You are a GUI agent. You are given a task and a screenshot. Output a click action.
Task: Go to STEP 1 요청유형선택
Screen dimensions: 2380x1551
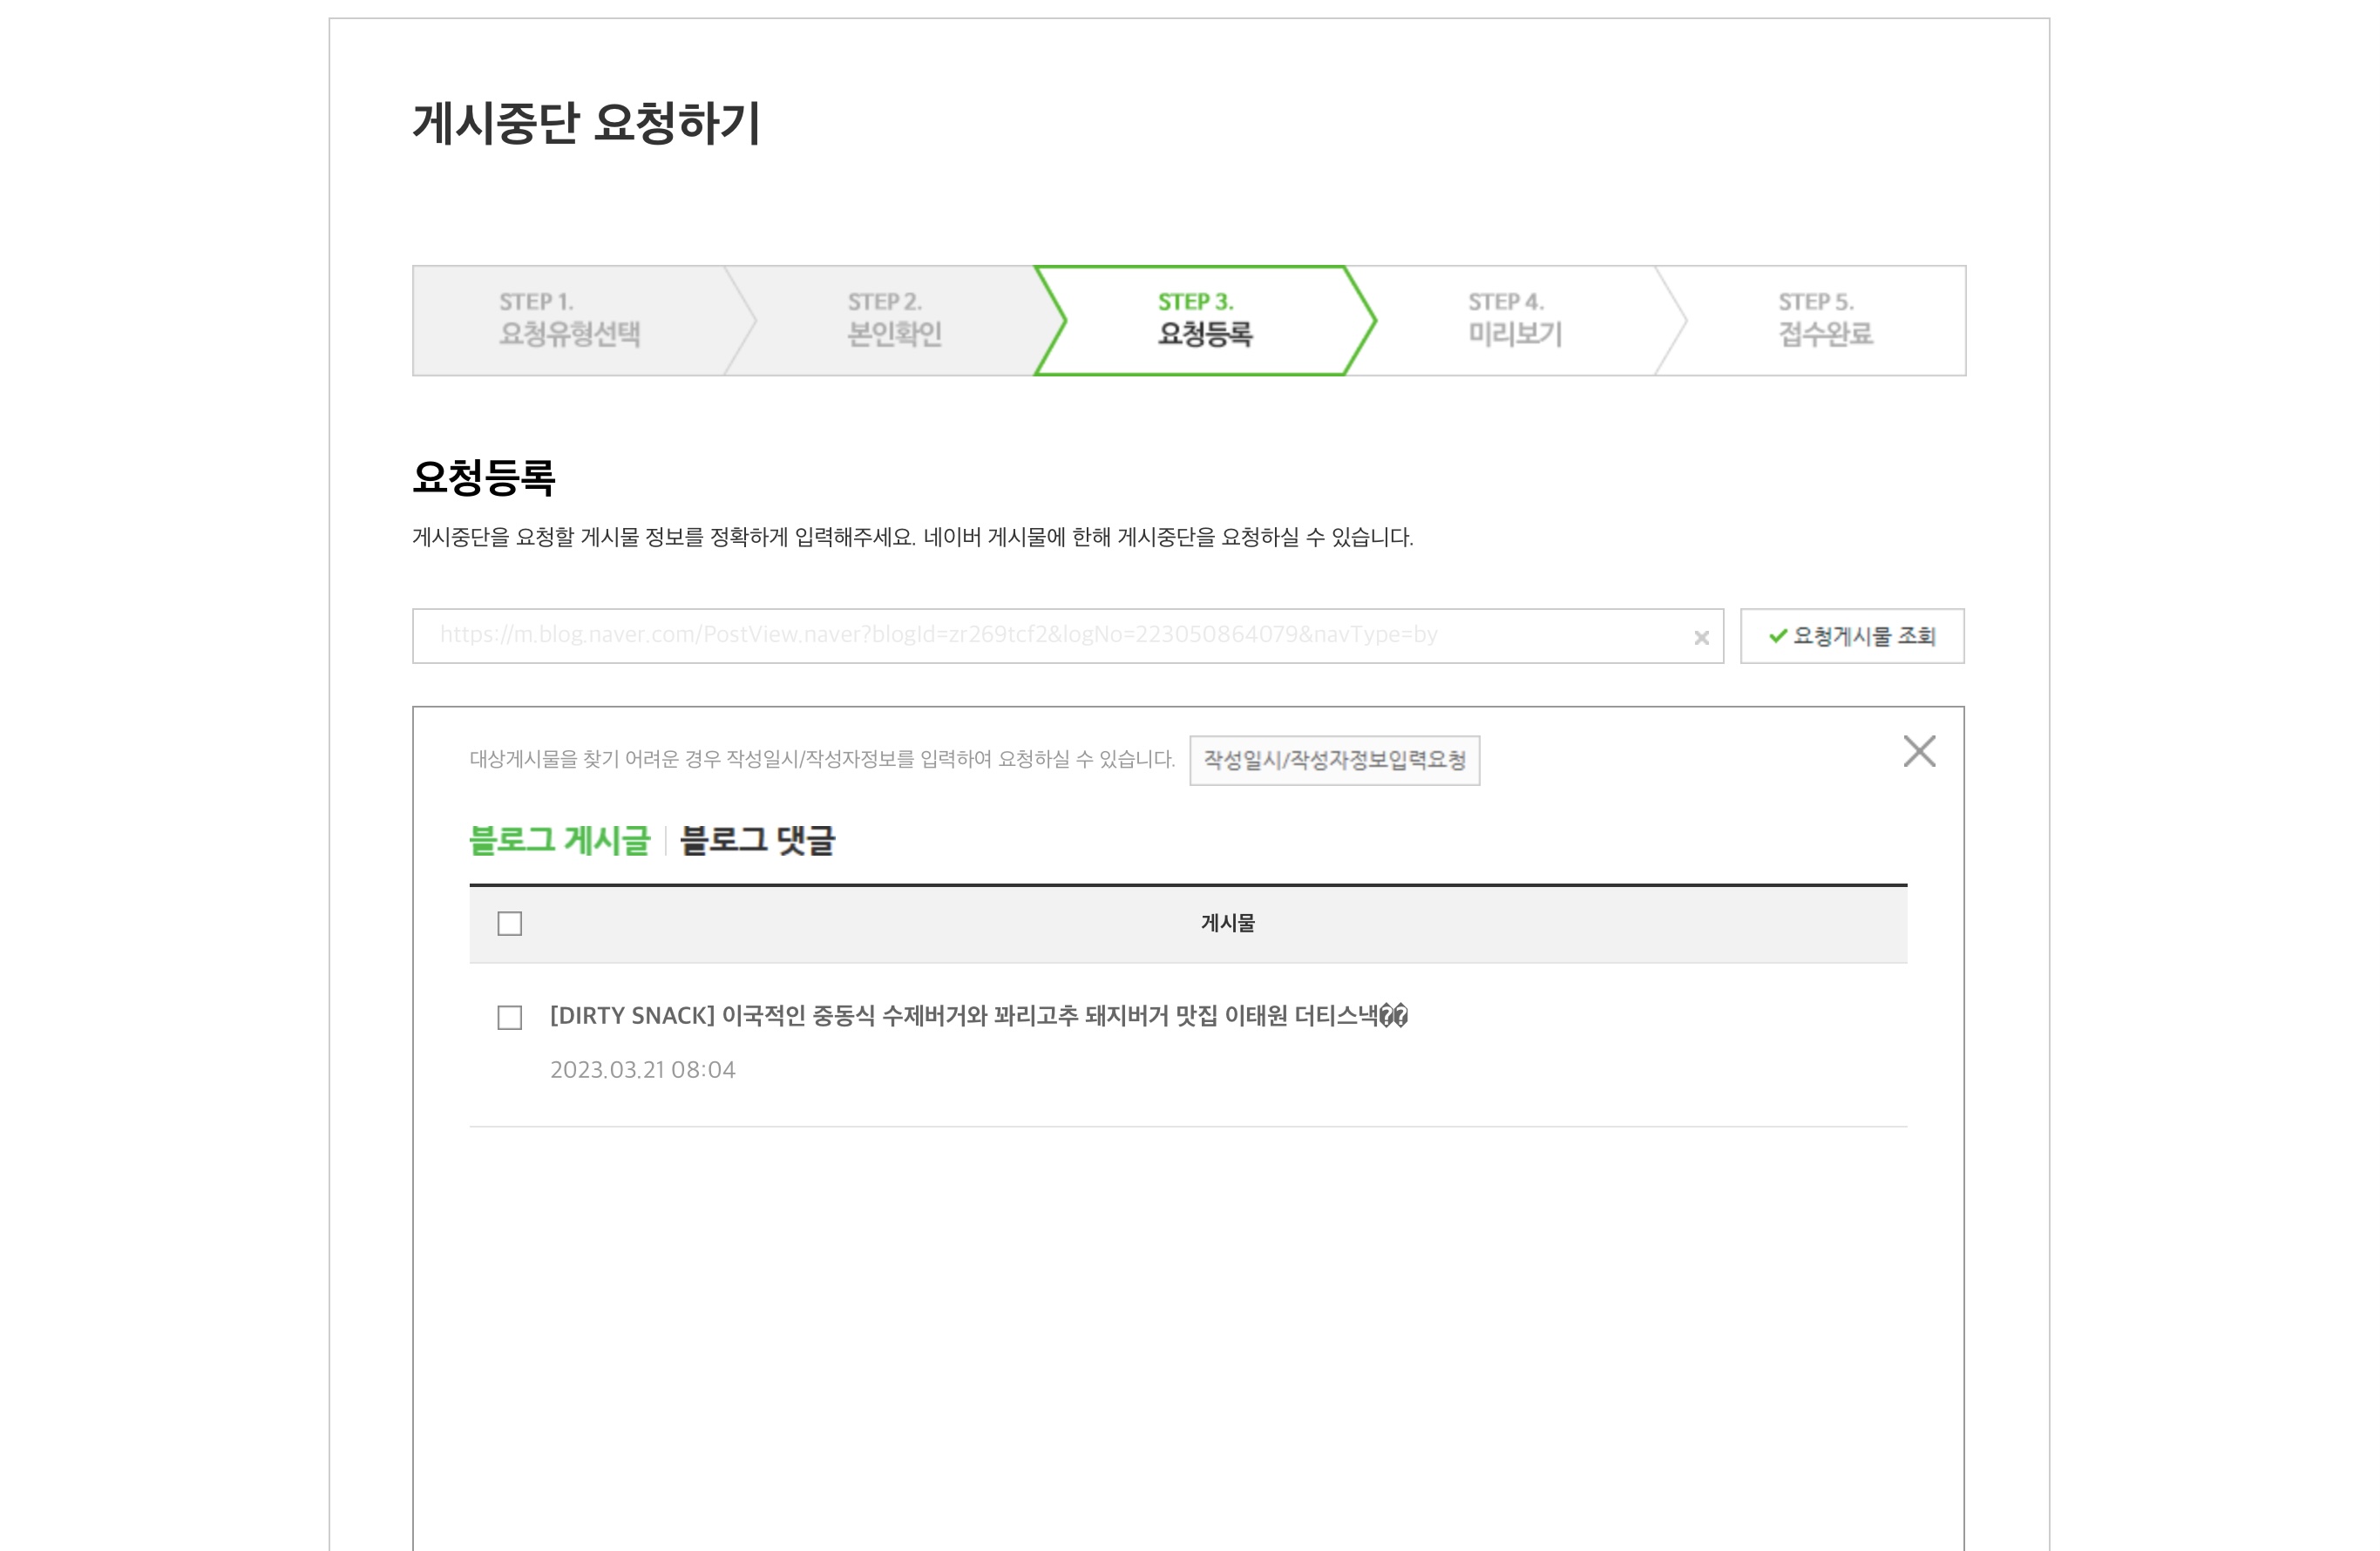[569, 320]
